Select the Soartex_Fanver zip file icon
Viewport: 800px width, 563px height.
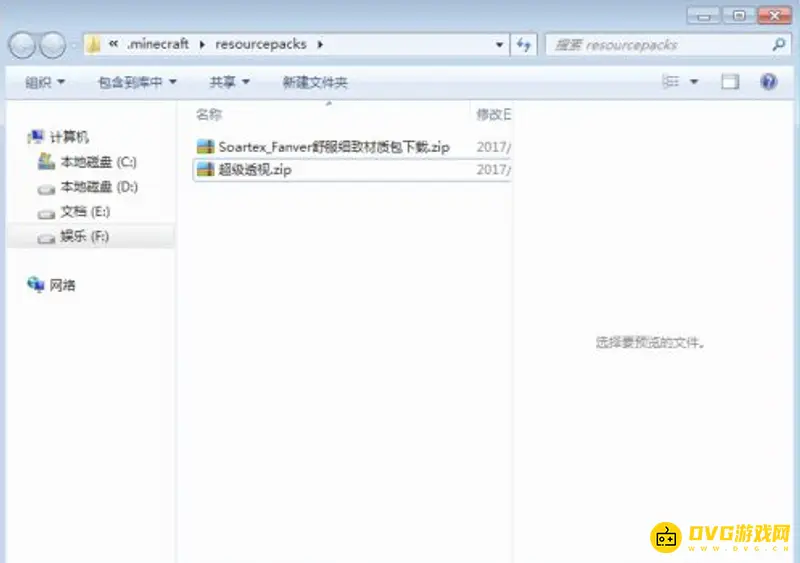pos(205,147)
